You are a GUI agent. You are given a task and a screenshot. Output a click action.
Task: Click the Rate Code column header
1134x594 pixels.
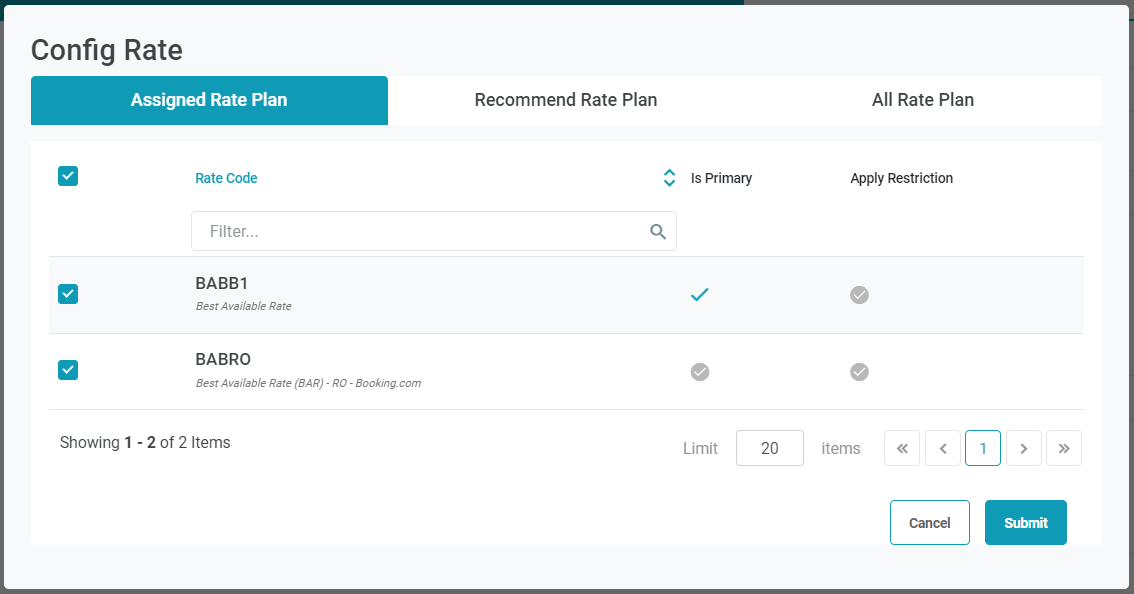coord(226,178)
